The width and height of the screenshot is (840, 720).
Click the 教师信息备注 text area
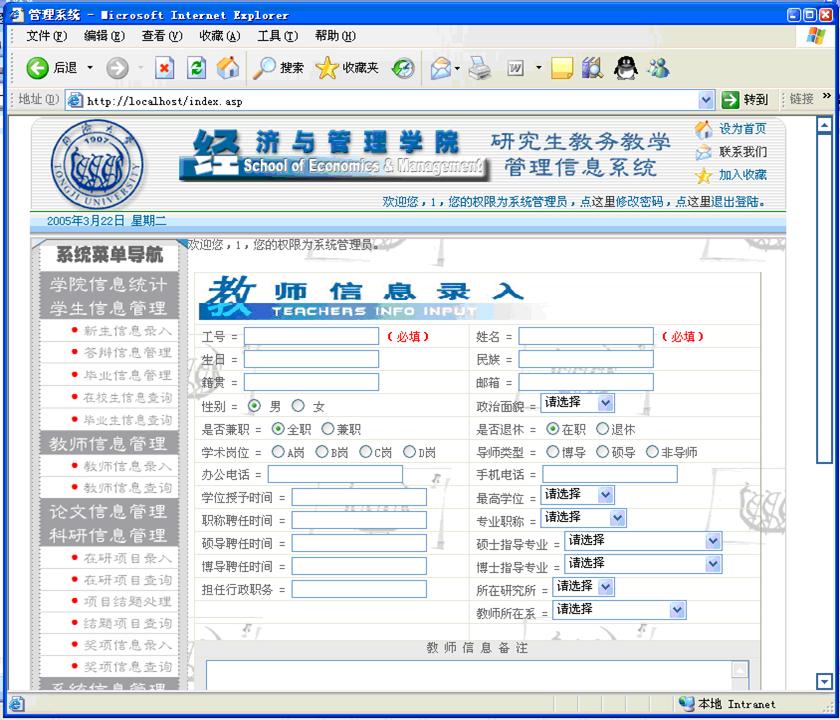(x=477, y=676)
